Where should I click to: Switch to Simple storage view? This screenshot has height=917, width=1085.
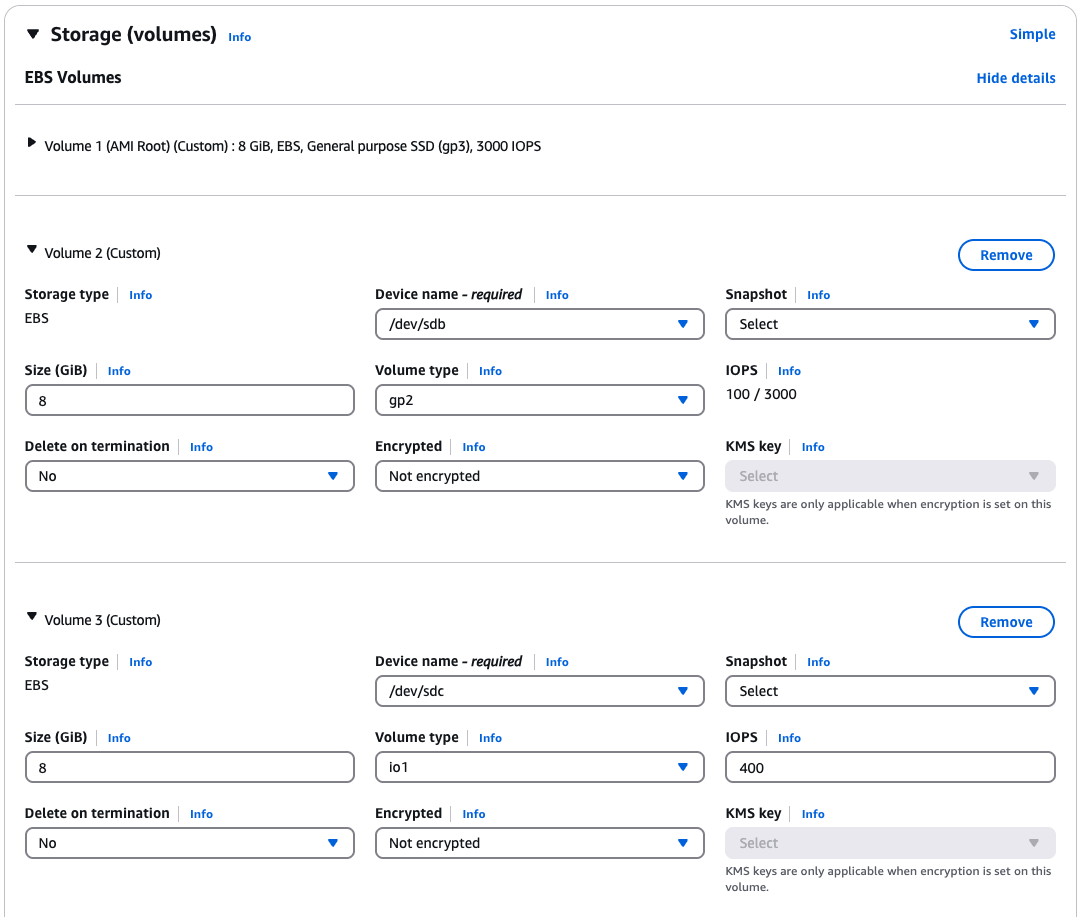[1032, 34]
